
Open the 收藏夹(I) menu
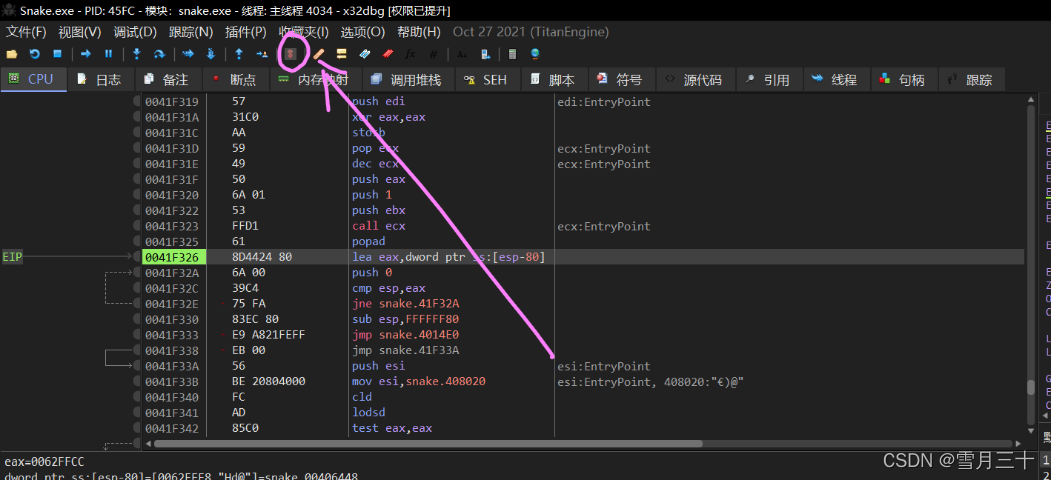(x=304, y=32)
